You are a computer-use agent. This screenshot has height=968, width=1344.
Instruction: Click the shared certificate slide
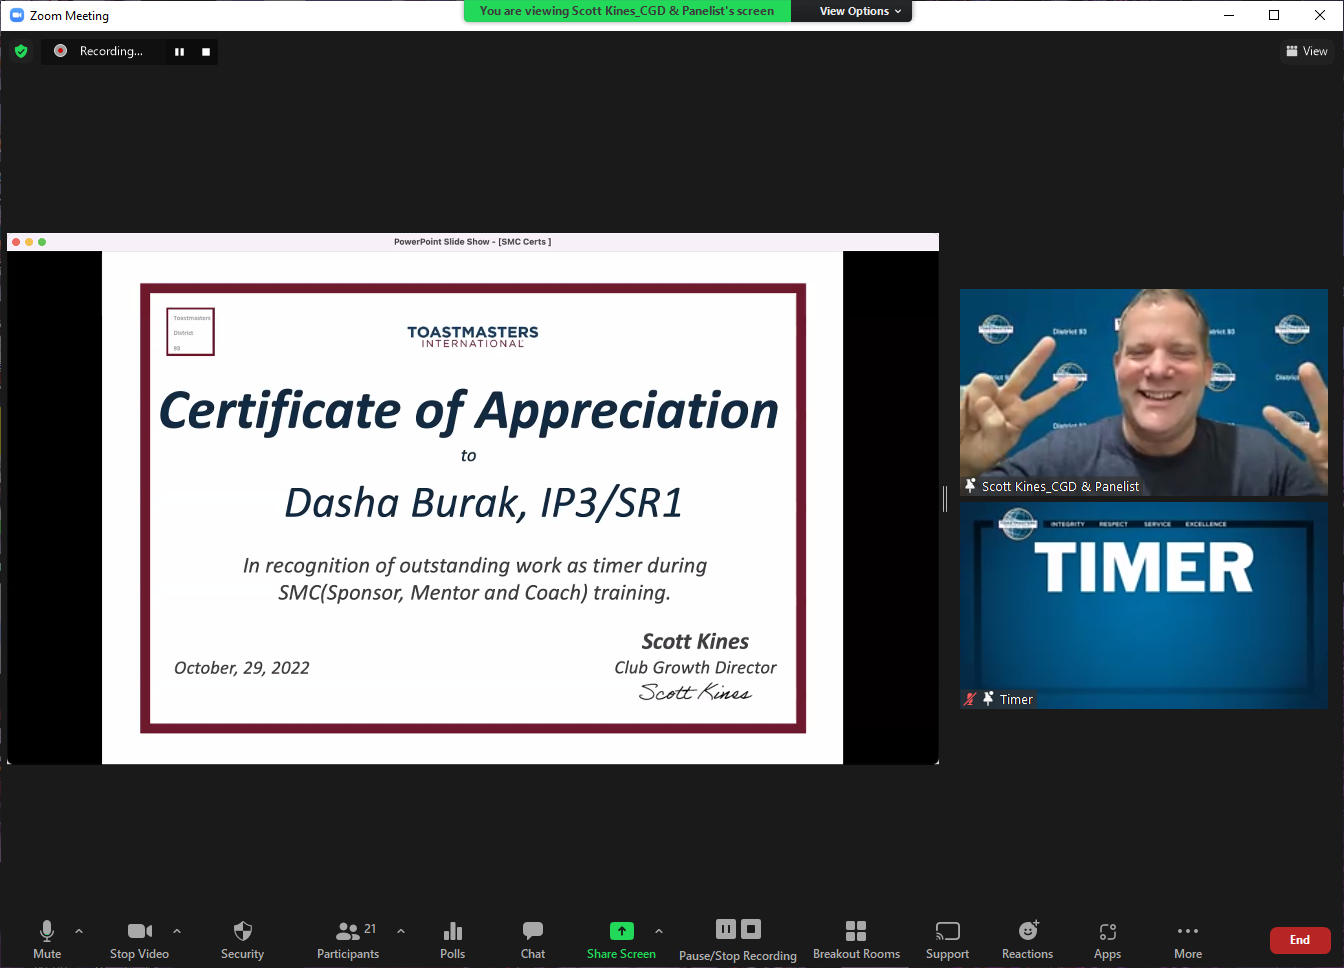472,508
